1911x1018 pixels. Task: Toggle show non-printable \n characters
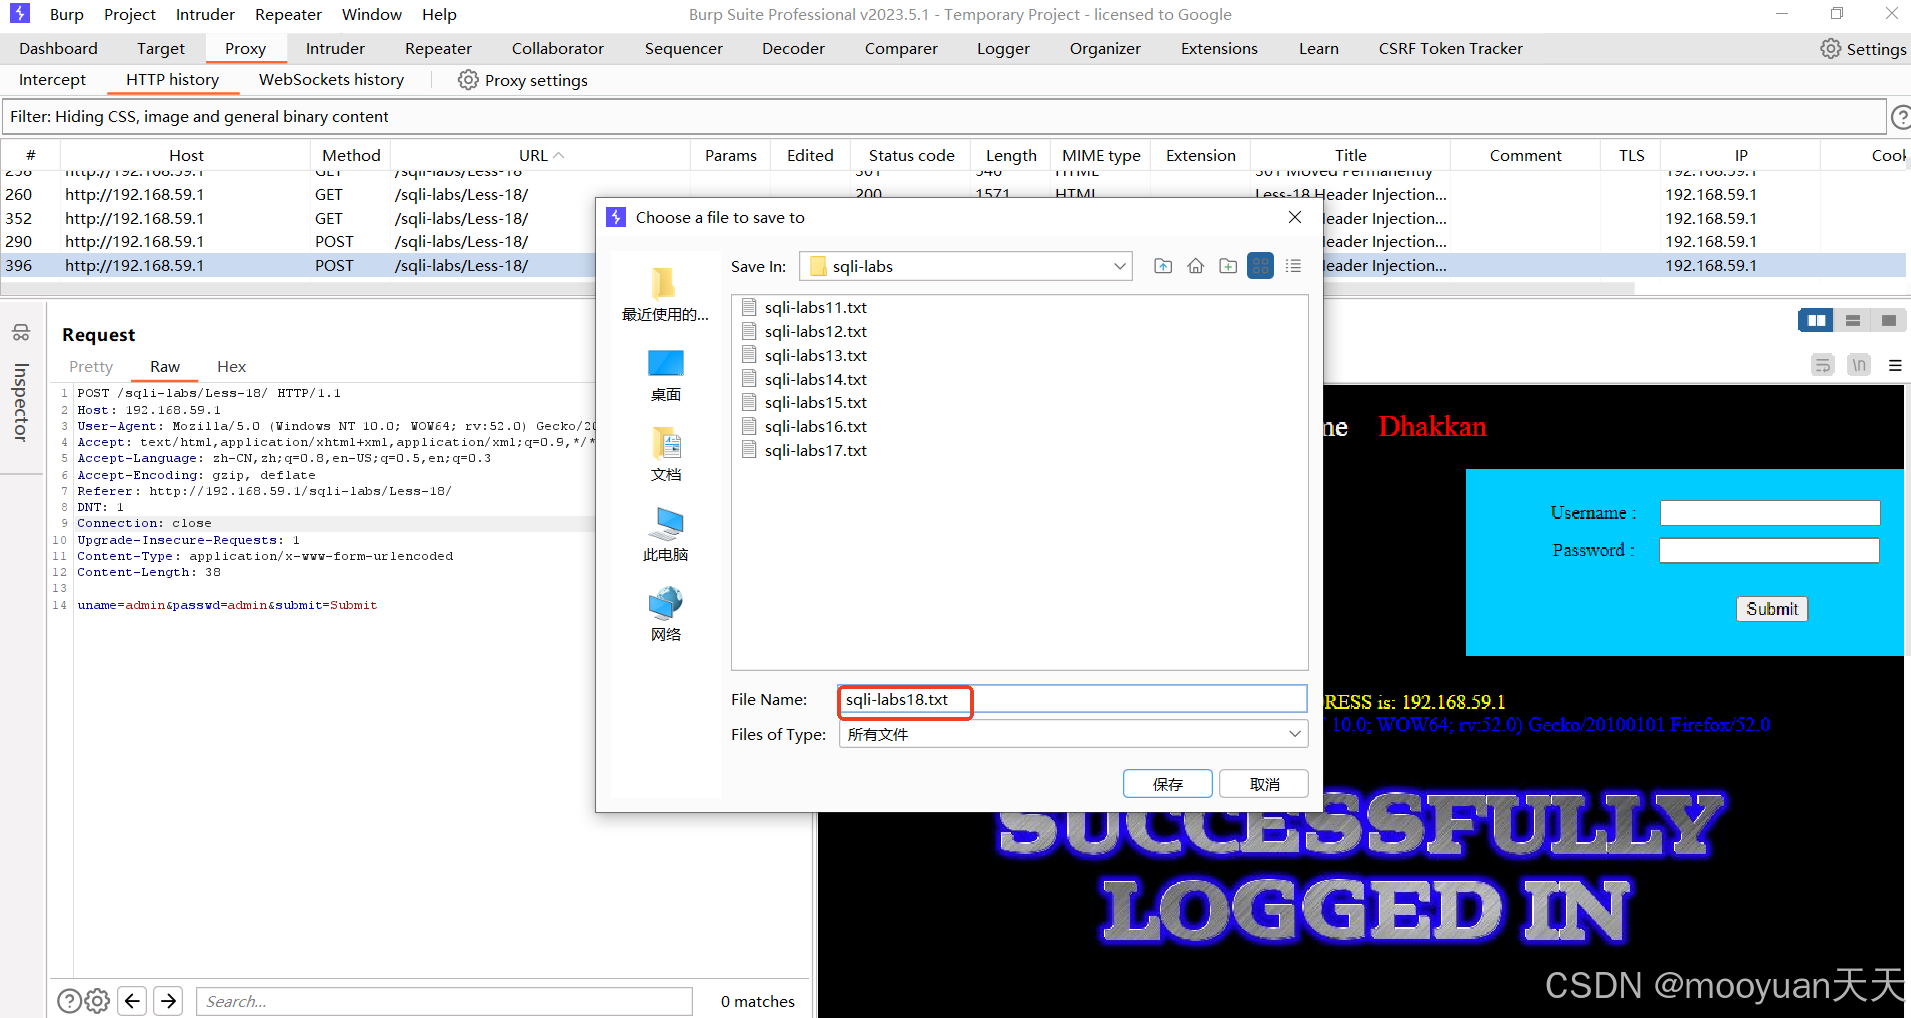point(1859,365)
